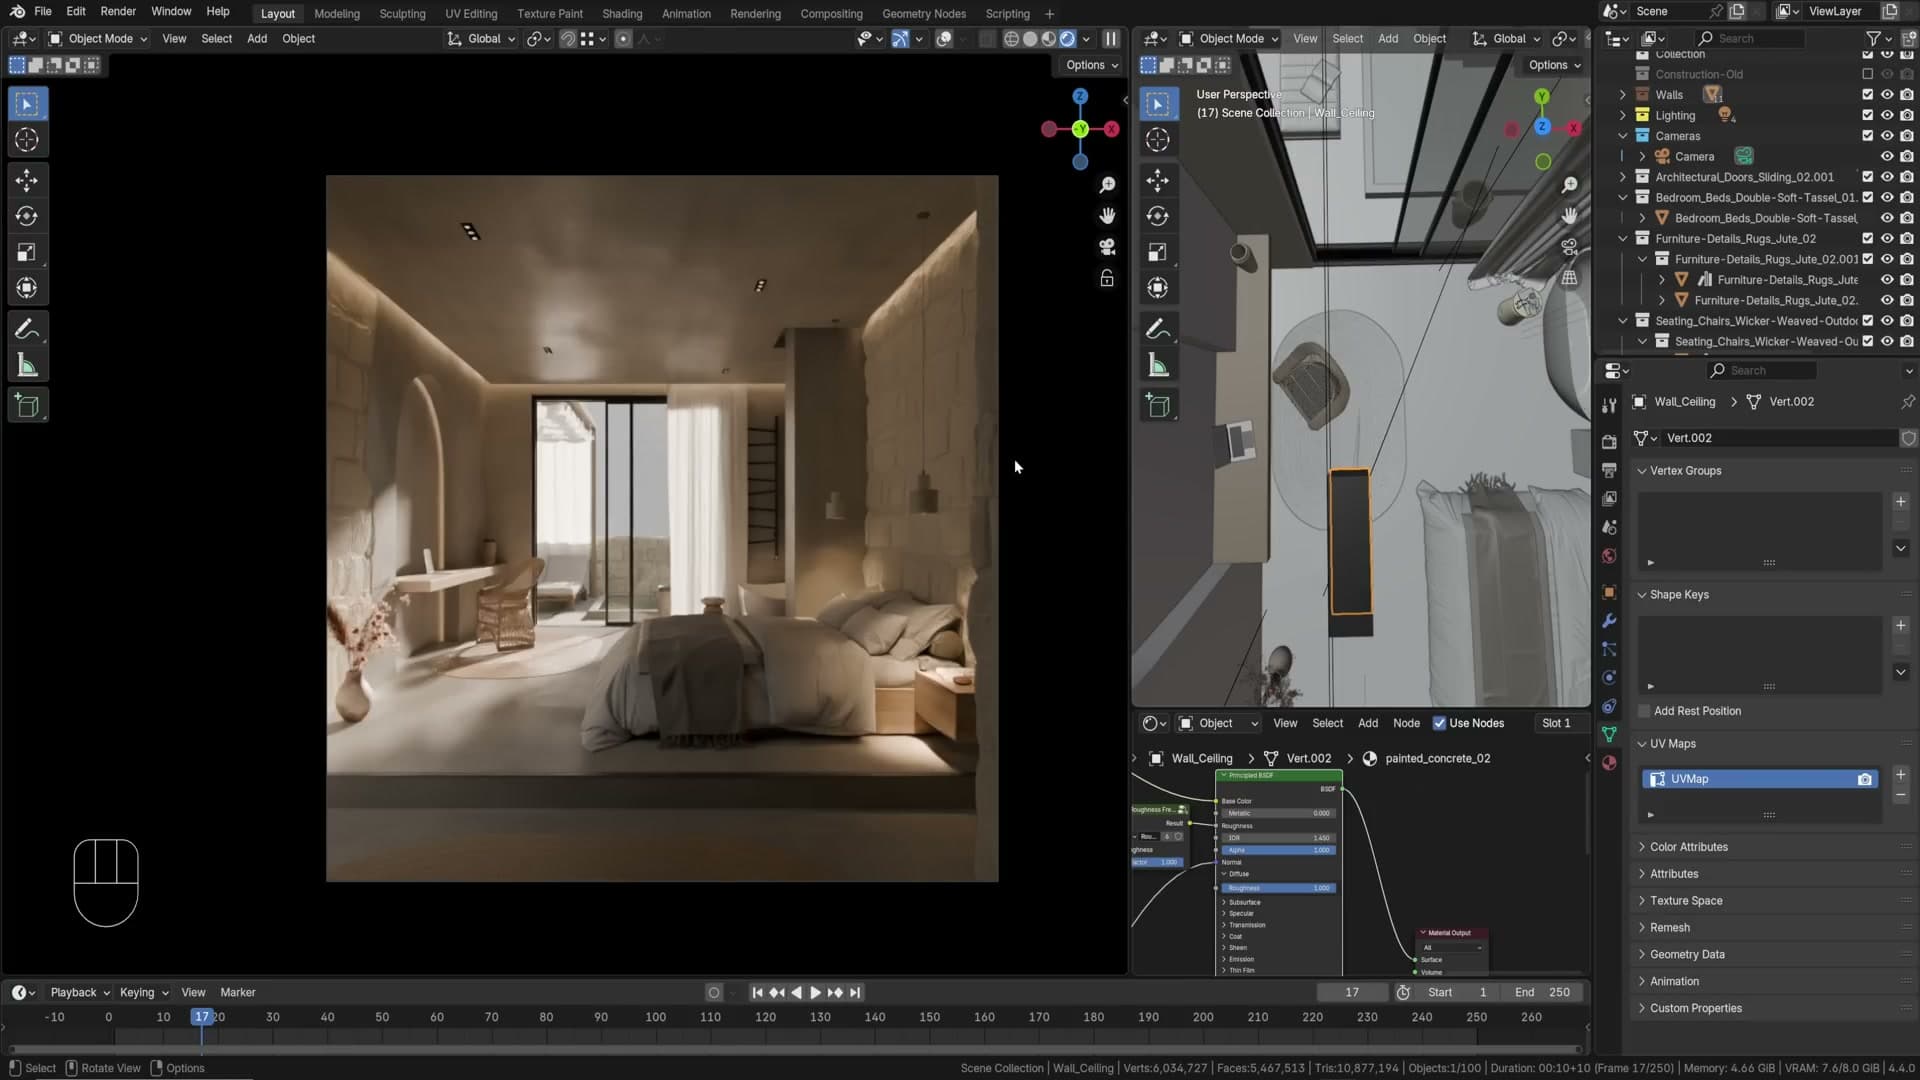Open Options dropdown in left viewport
1920x1080 pixels.
[x=1091, y=65]
